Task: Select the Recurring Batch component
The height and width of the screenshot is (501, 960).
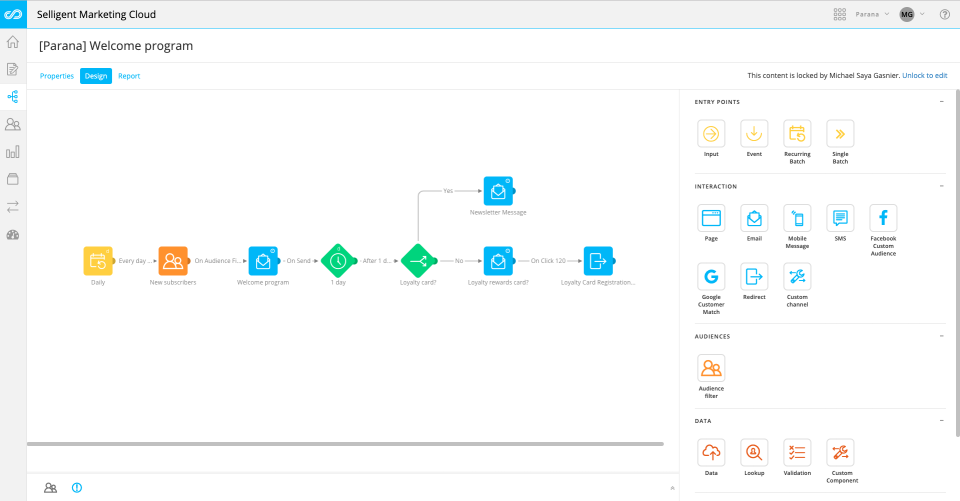Action: (x=797, y=134)
